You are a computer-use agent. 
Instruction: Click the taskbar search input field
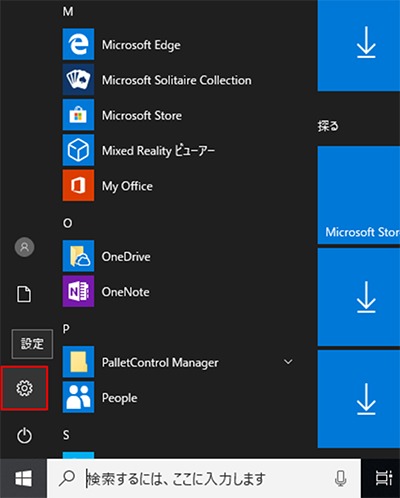[204, 478]
